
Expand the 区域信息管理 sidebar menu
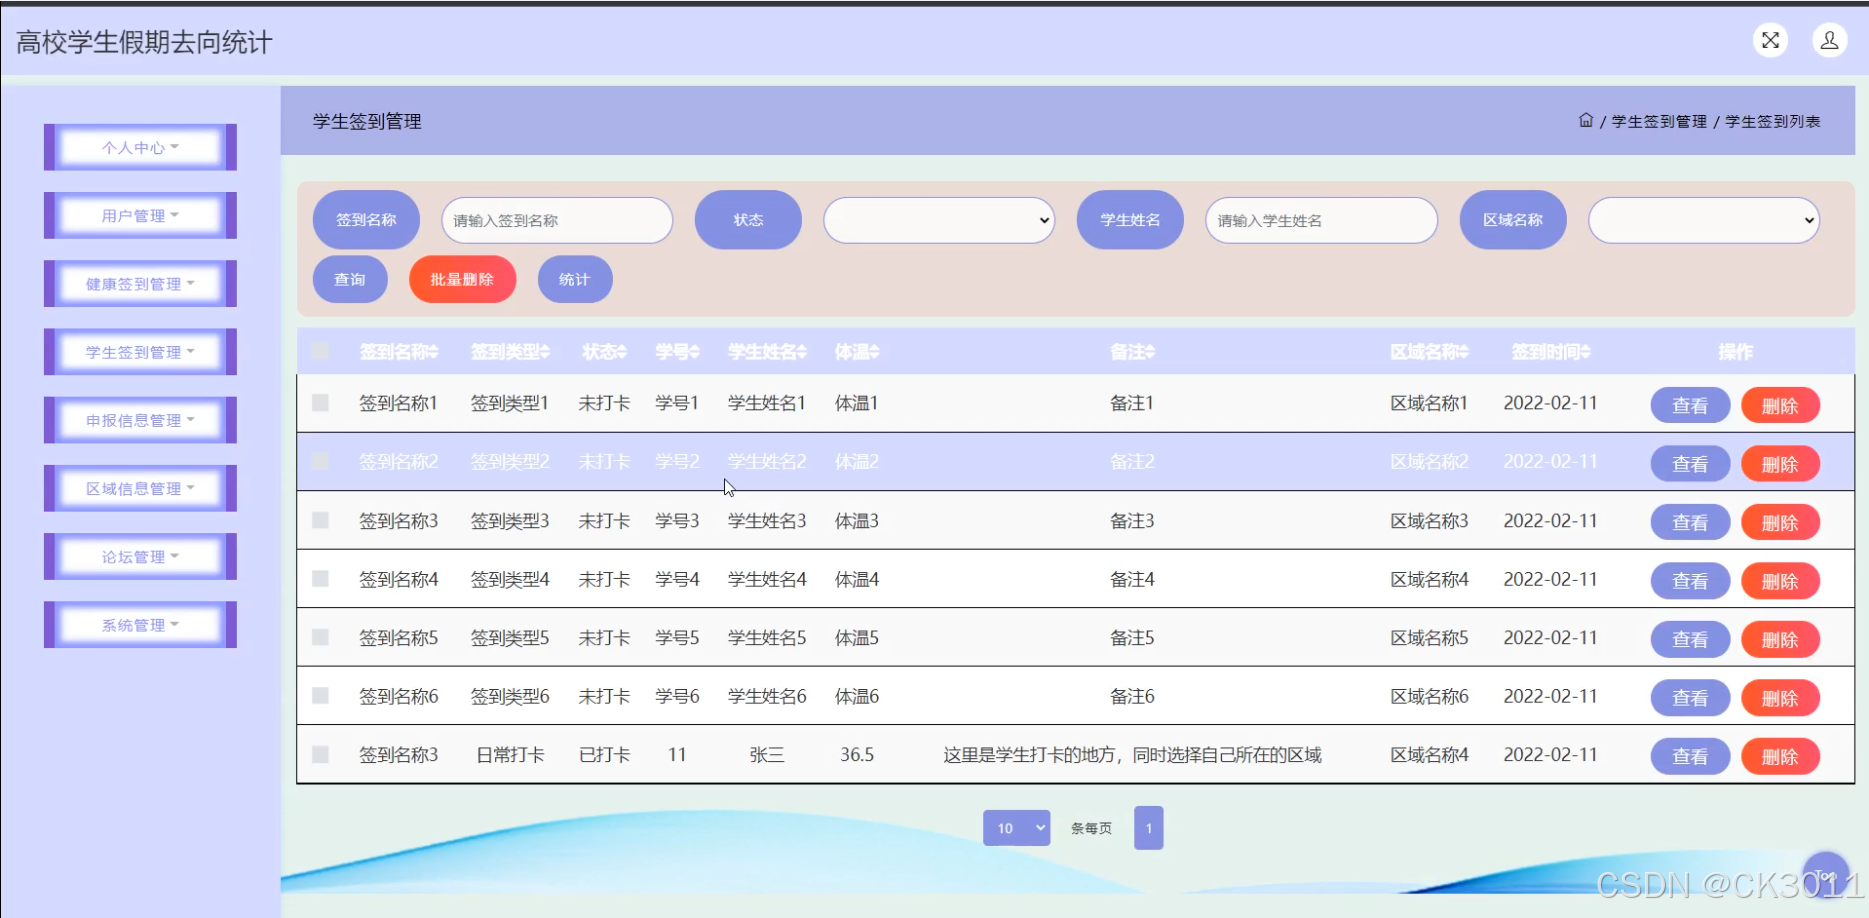click(140, 488)
